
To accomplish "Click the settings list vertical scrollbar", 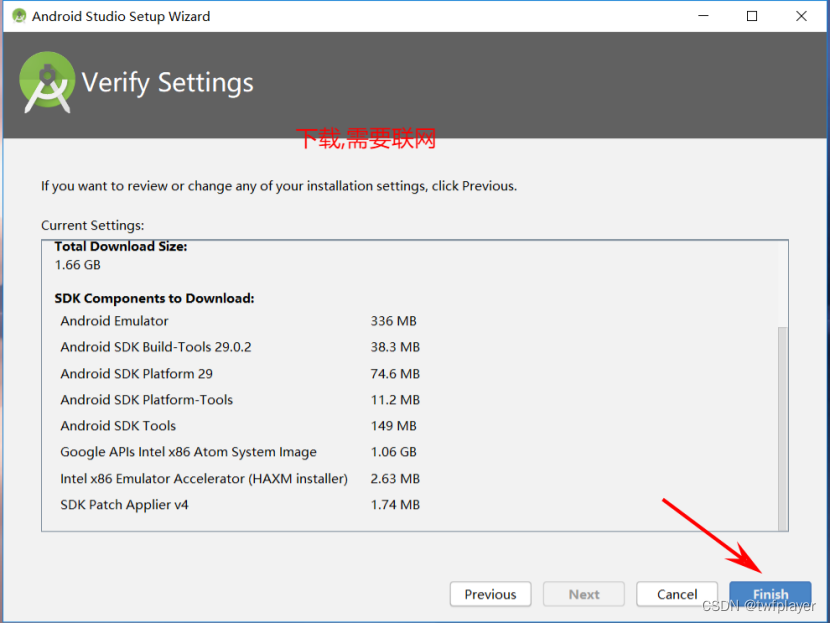I will click(x=782, y=428).
